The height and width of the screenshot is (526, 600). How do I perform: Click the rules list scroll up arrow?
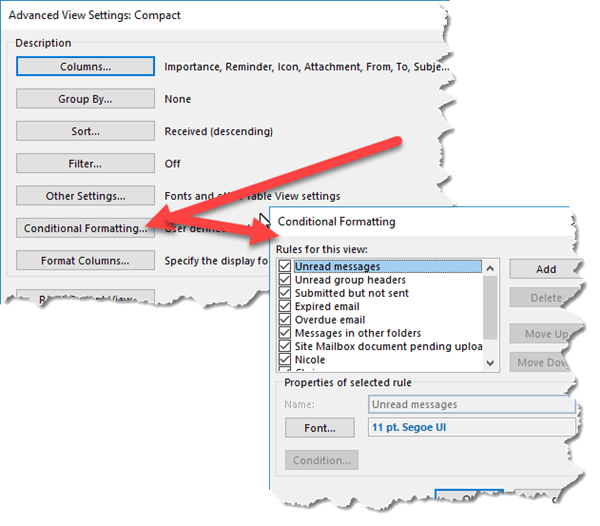[490, 269]
